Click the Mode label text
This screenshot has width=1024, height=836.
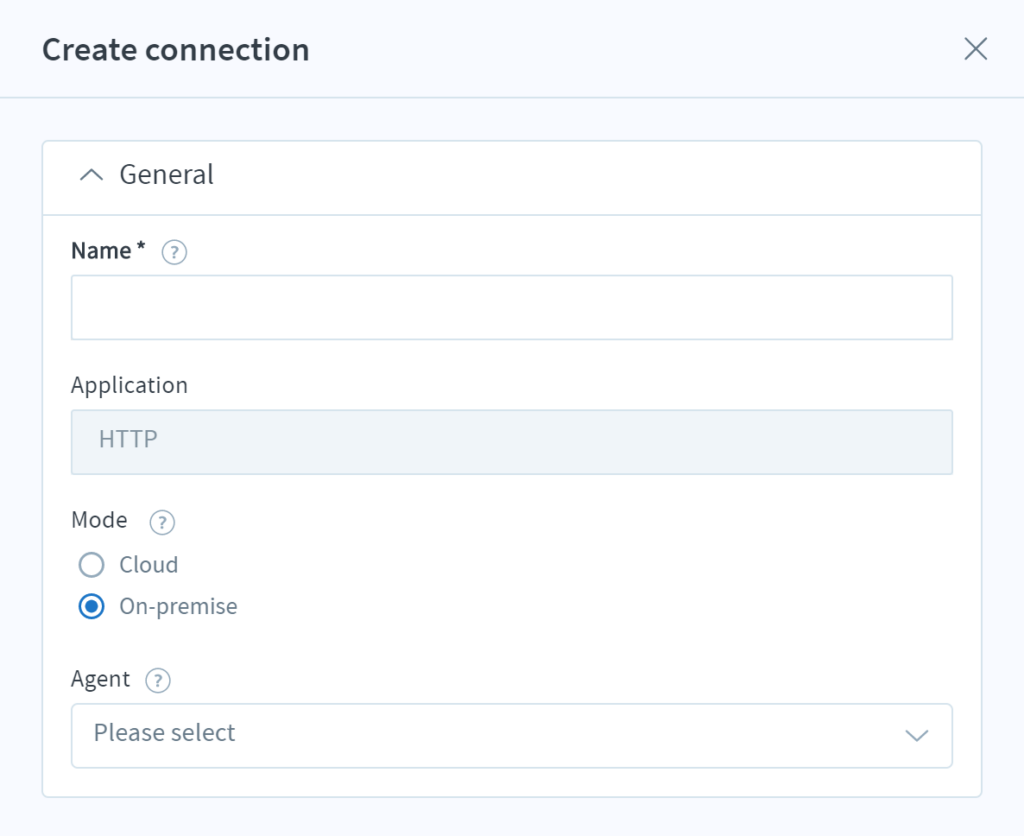pos(99,520)
